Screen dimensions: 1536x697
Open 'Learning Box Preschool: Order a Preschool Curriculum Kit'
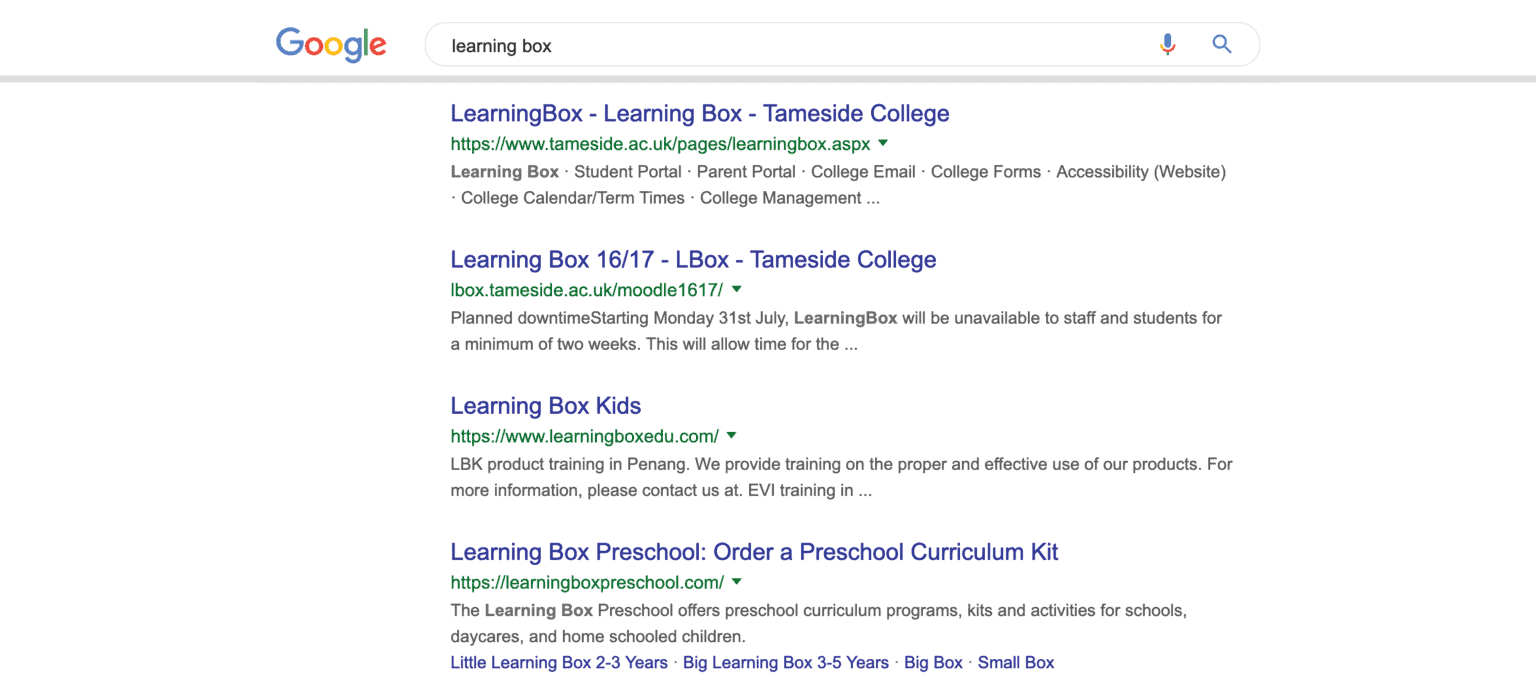pos(754,552)
